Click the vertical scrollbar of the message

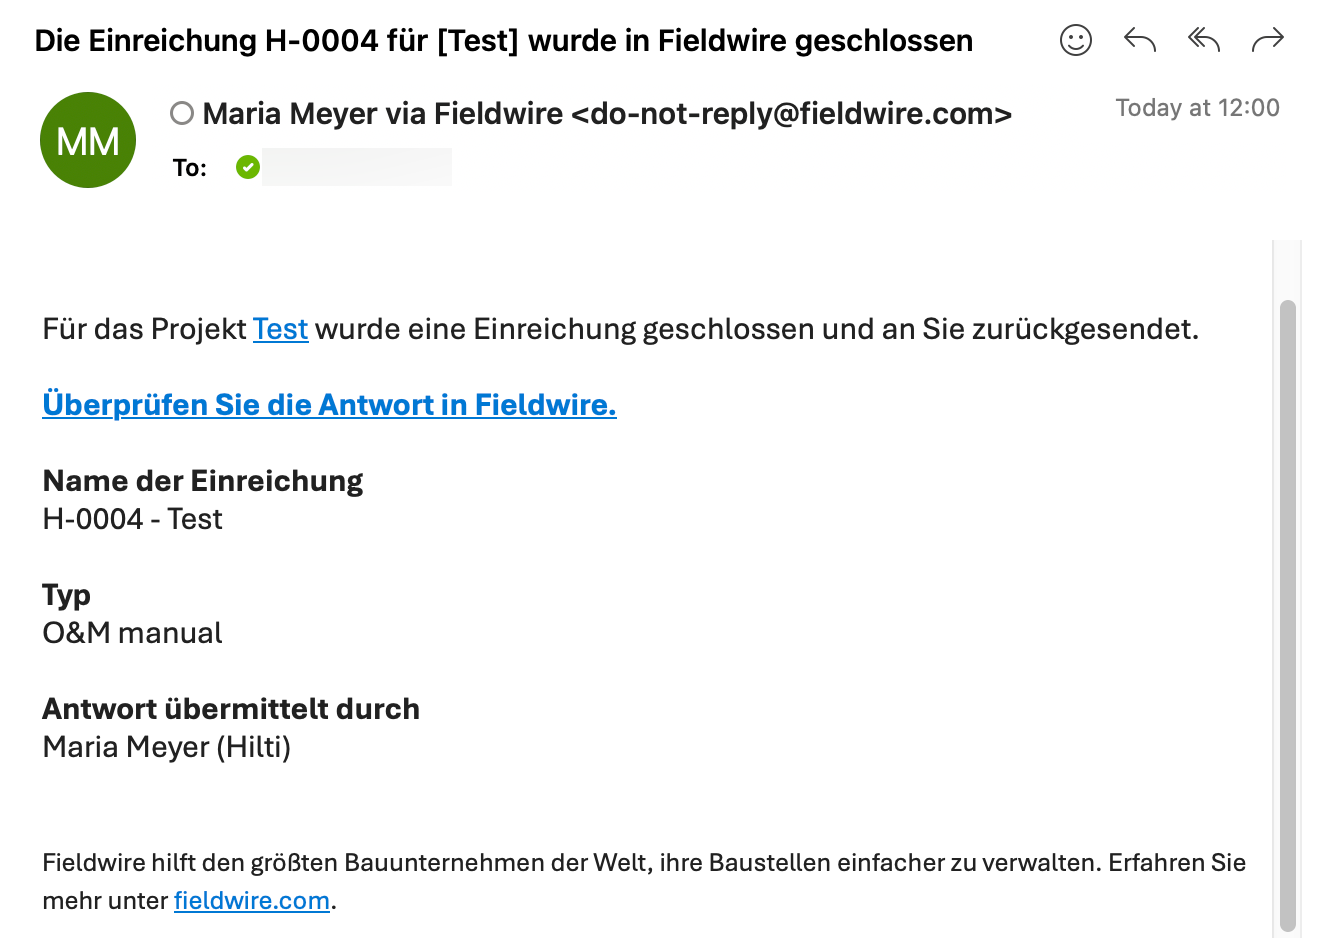point(1288,614)
